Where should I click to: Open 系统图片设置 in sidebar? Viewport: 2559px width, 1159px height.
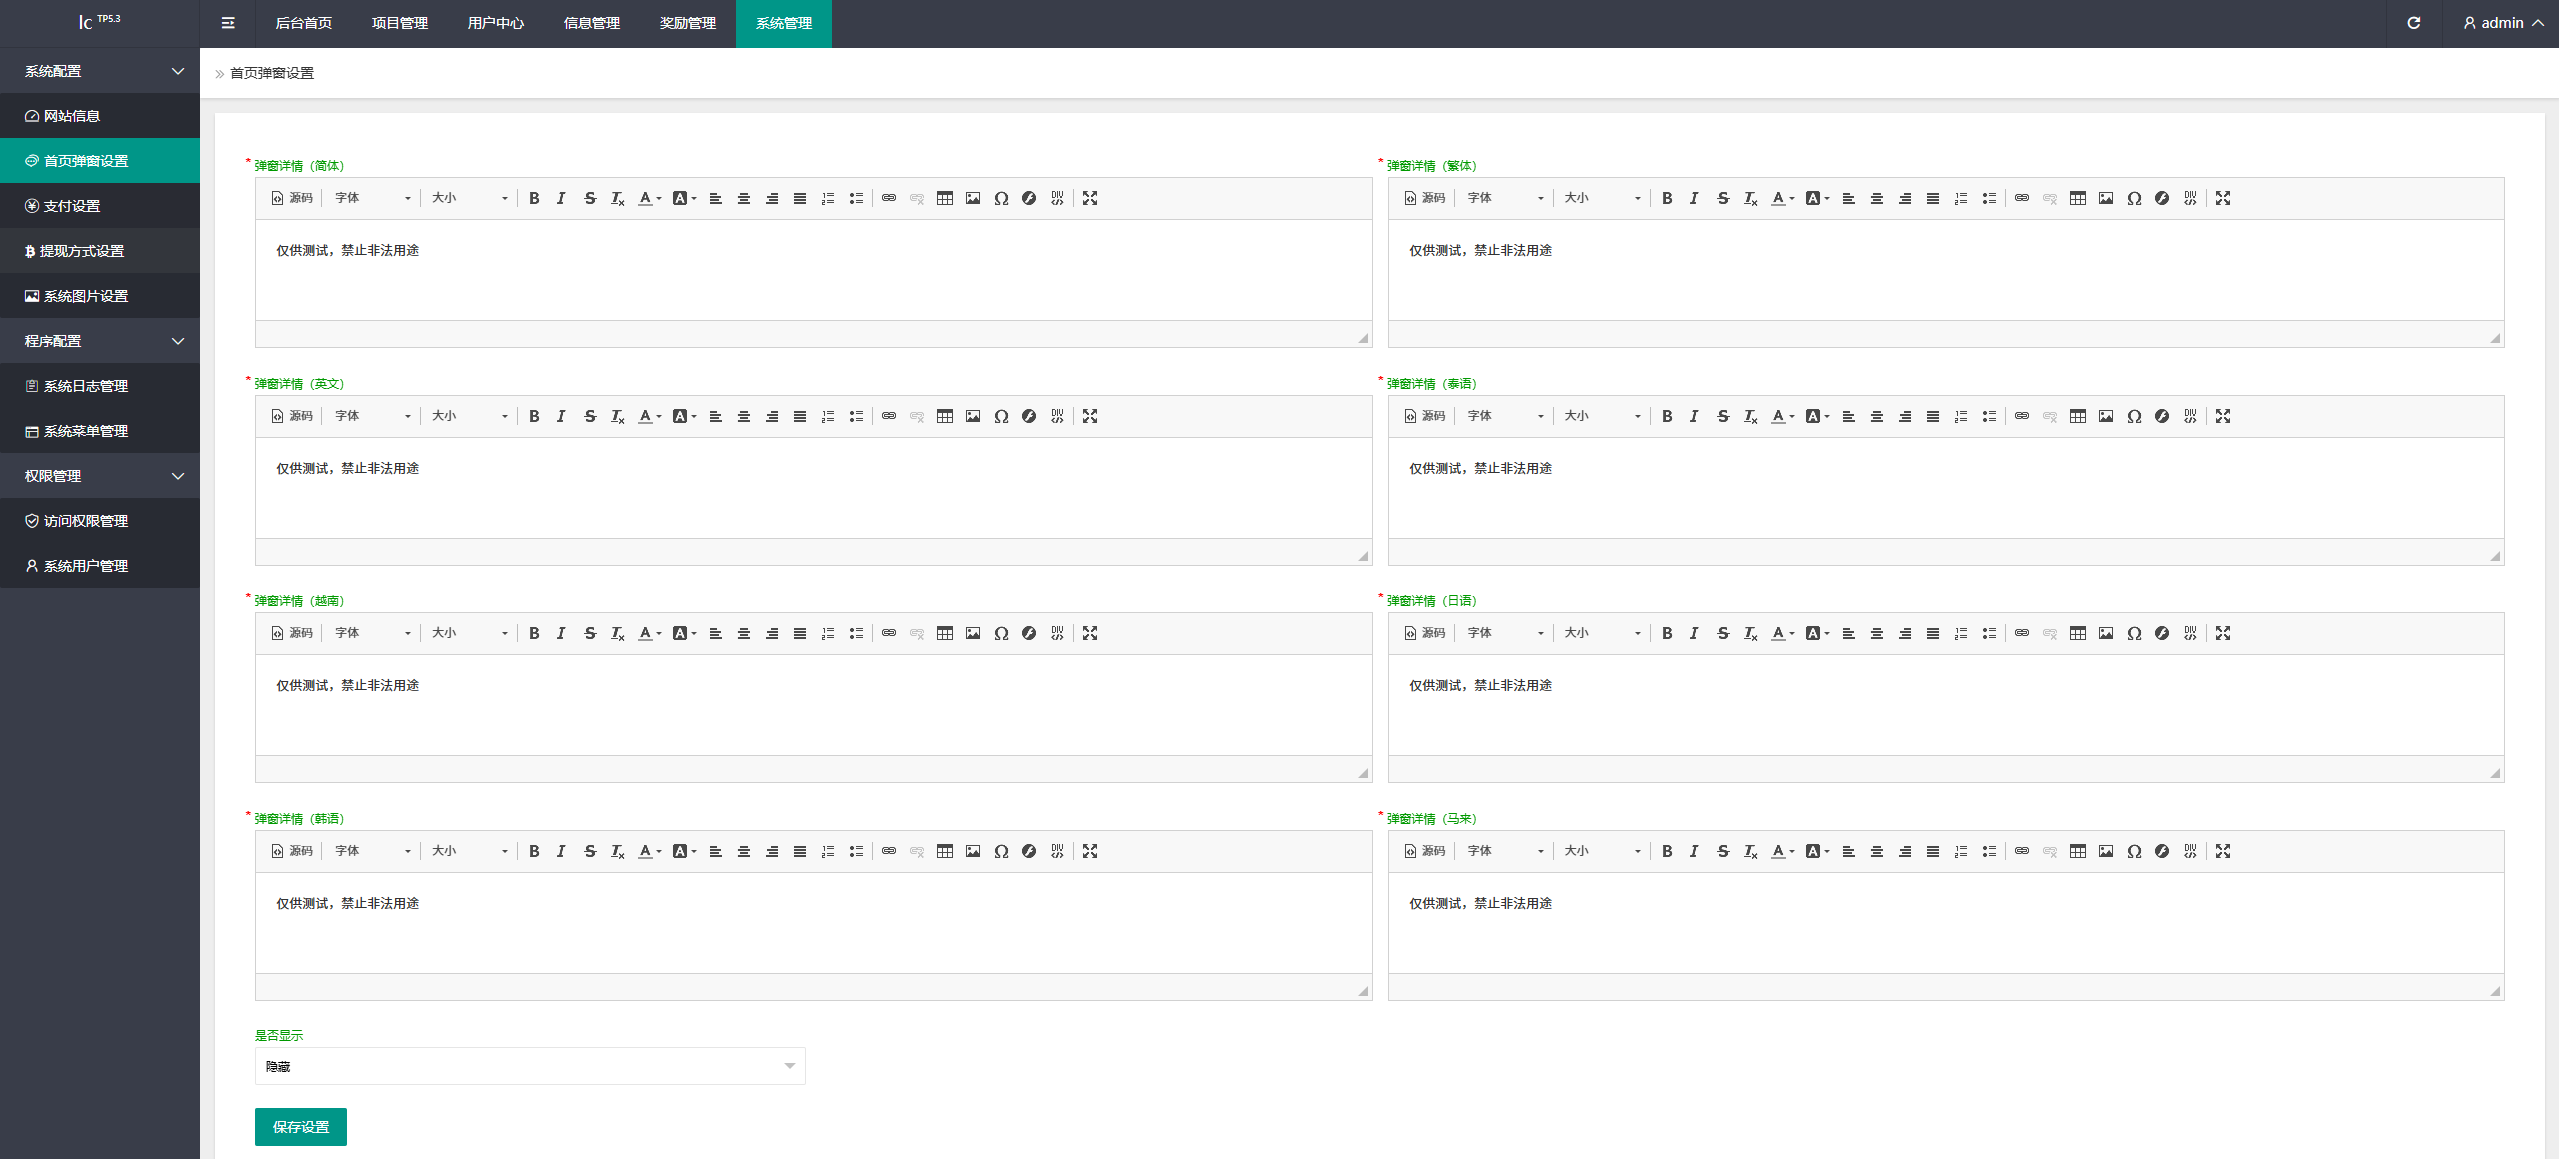[100, 296]
